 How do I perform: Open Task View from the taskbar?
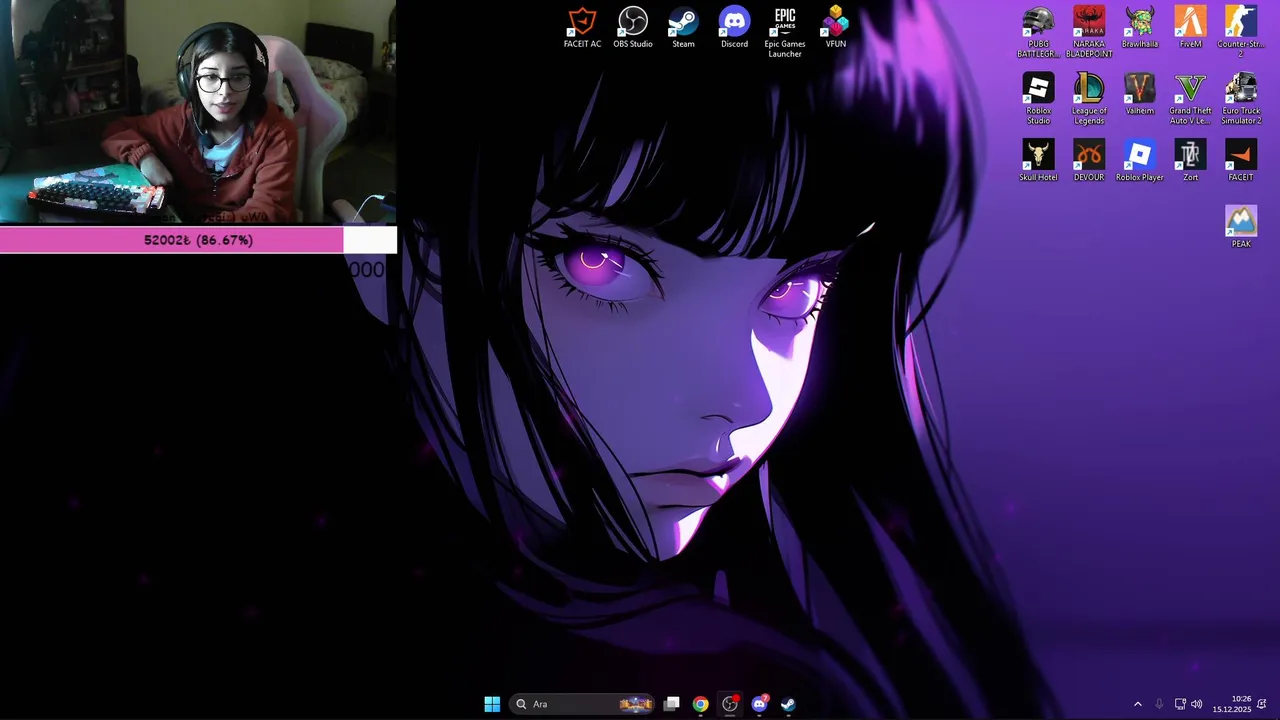pyautogui.click(x=672, y=704)
